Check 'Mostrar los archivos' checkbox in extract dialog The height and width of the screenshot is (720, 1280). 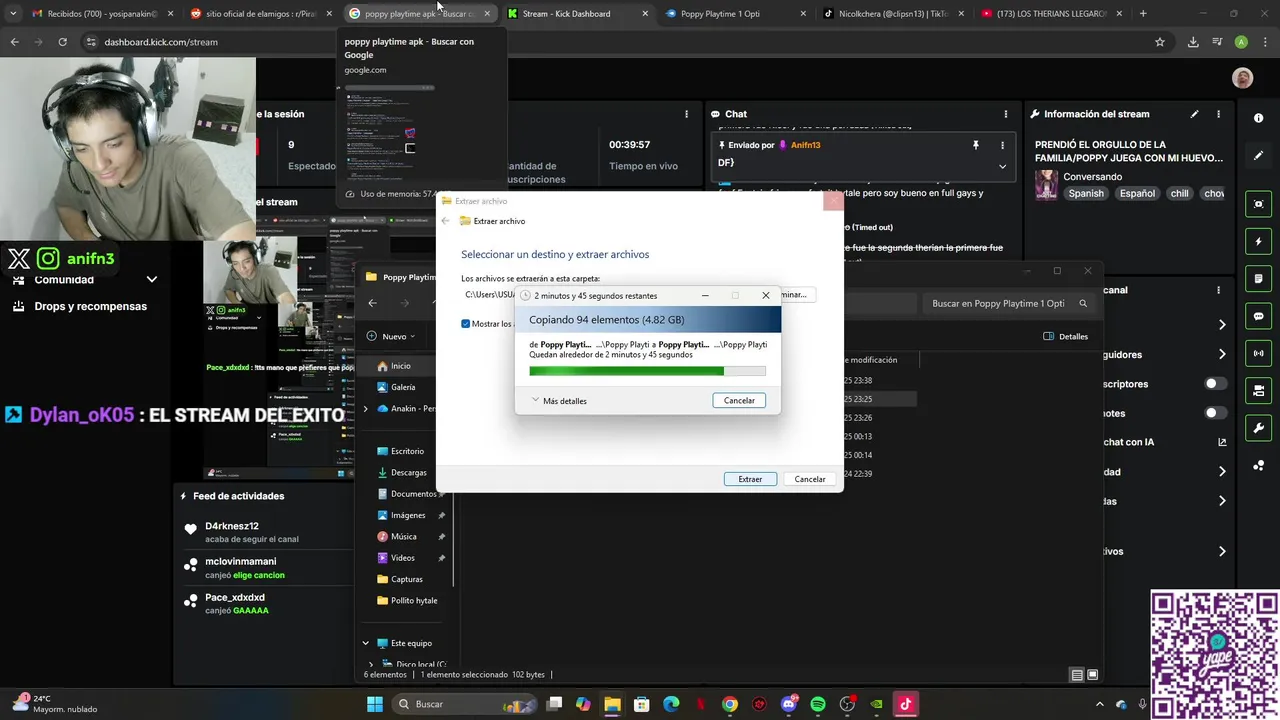click(466, 324)
